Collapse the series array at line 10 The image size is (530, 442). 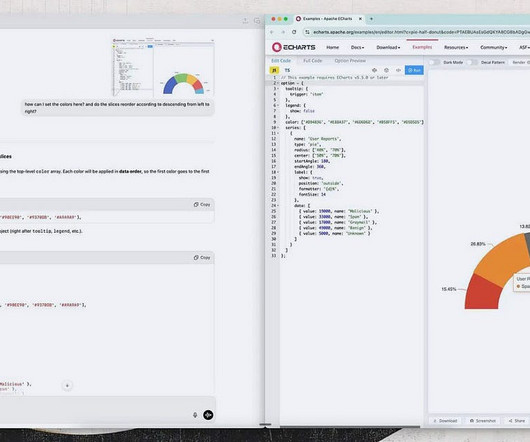278,128
